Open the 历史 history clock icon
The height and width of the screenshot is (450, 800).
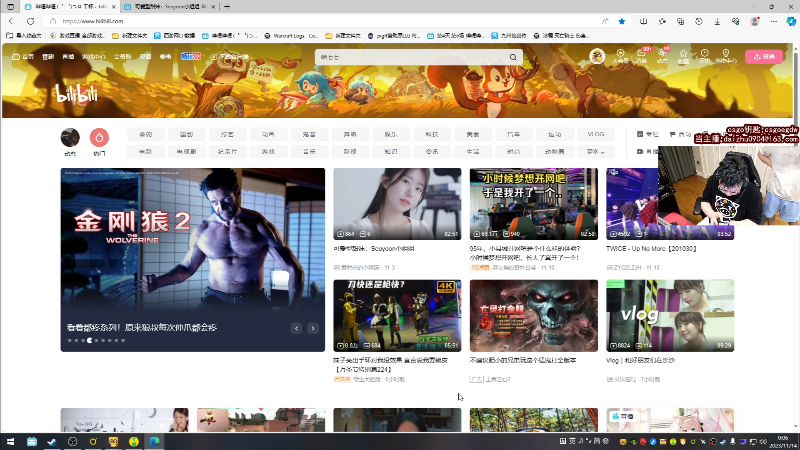click(705, 56)
